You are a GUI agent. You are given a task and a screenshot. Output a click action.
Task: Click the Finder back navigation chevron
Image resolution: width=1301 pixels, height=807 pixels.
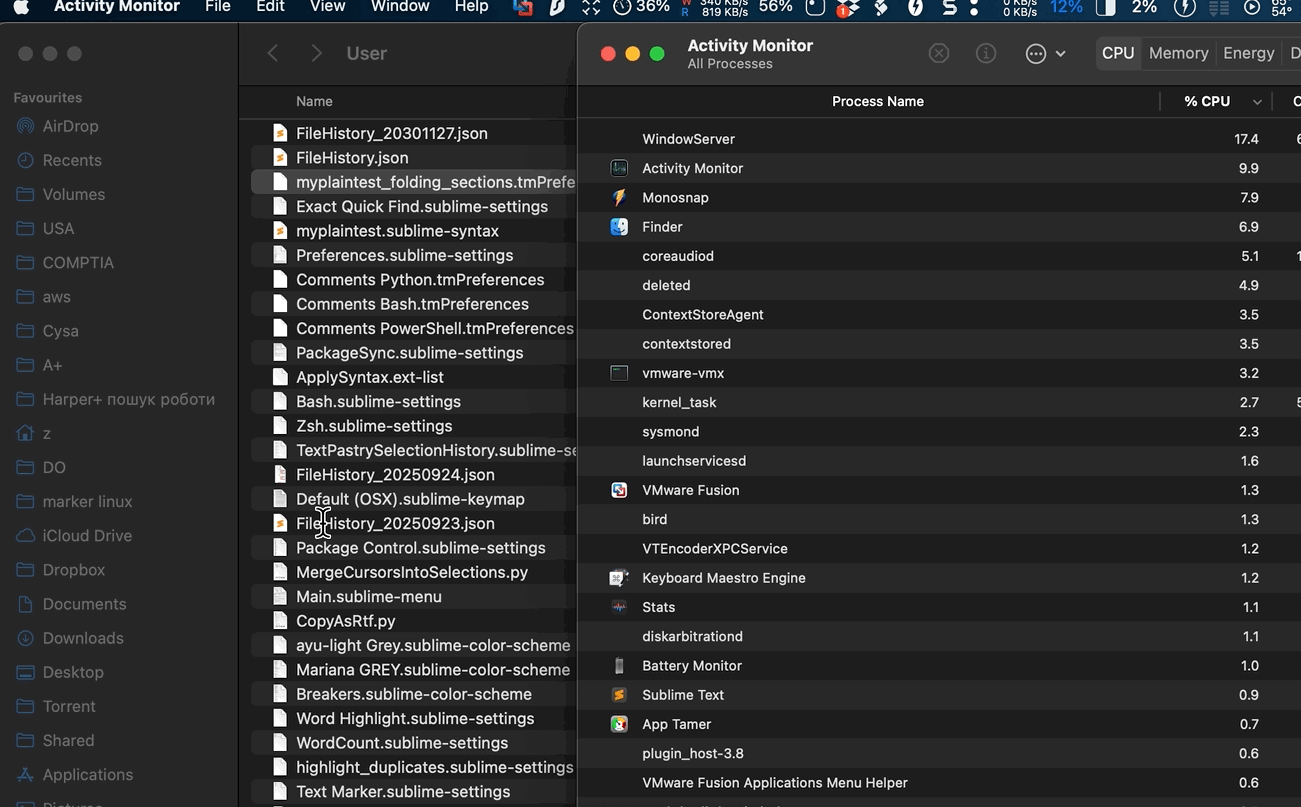coord(273,54)
